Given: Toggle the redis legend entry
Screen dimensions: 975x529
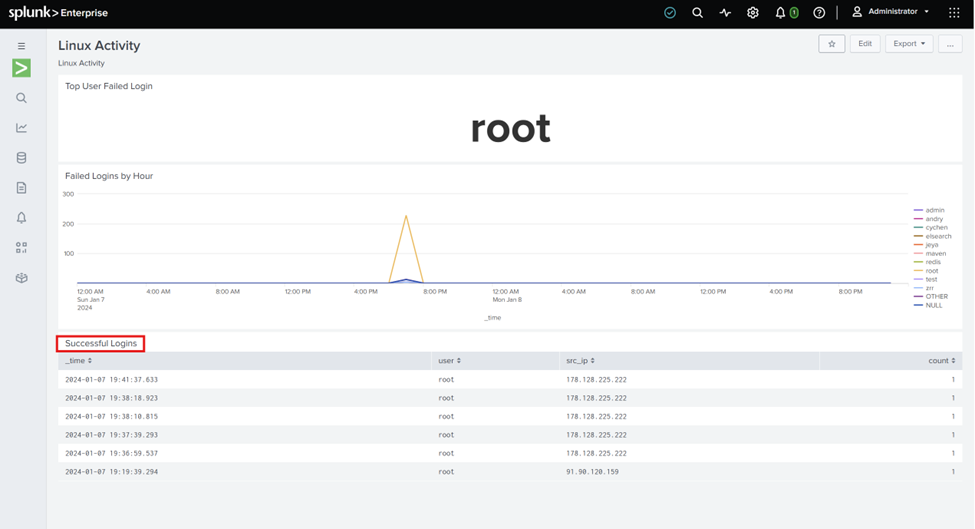Looking at the screenshot, I should [x=927, y=262].
